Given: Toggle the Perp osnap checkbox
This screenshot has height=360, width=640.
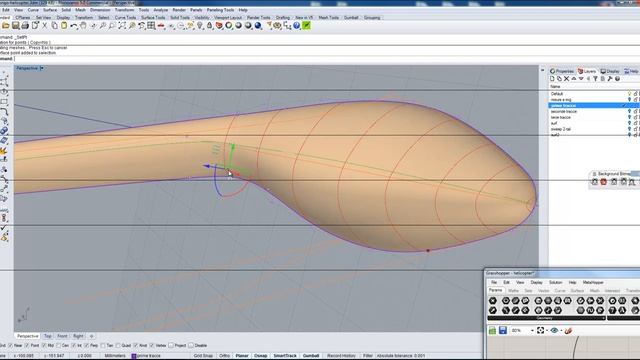Looking at the screenshot, I should tap(86, 345).
